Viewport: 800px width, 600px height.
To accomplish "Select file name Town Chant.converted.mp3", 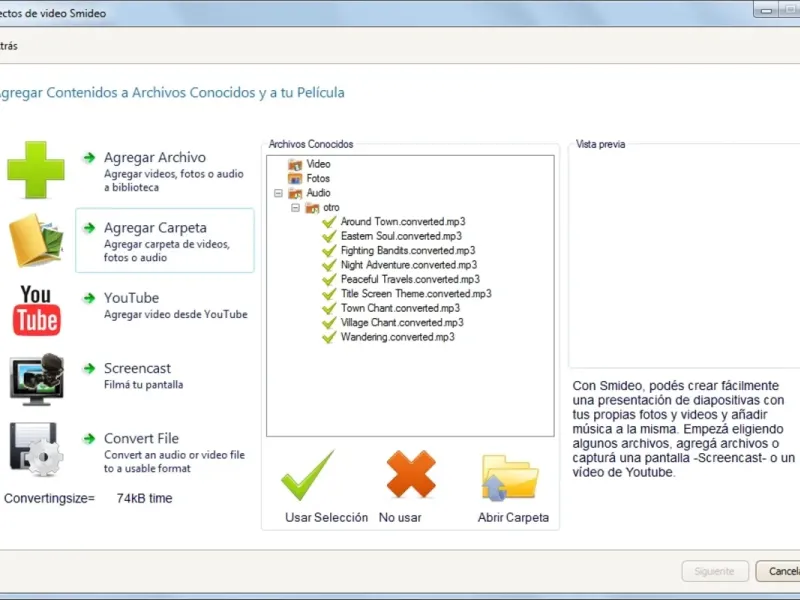I will pos(400,309).
